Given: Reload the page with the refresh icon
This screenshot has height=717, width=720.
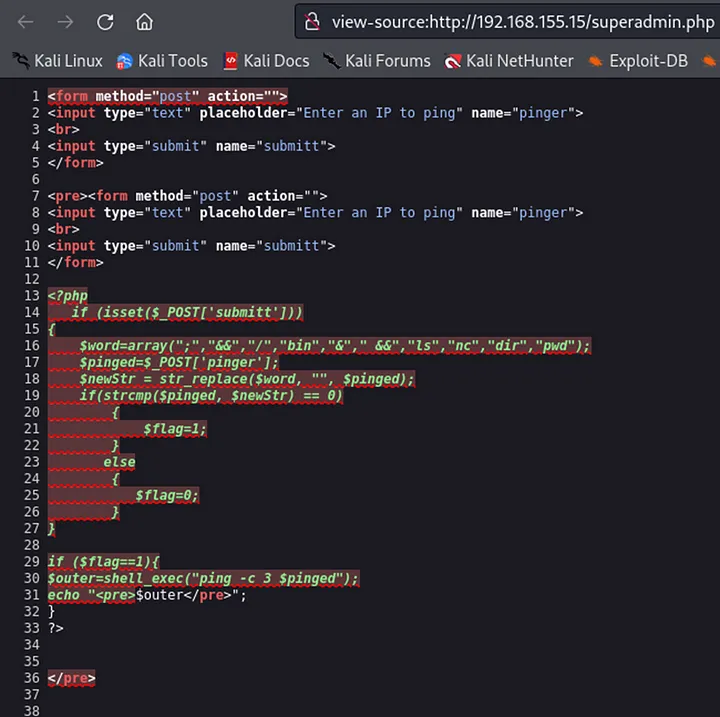Looking at the screenshot, I should pyautogui.click(x=105, y=22).
